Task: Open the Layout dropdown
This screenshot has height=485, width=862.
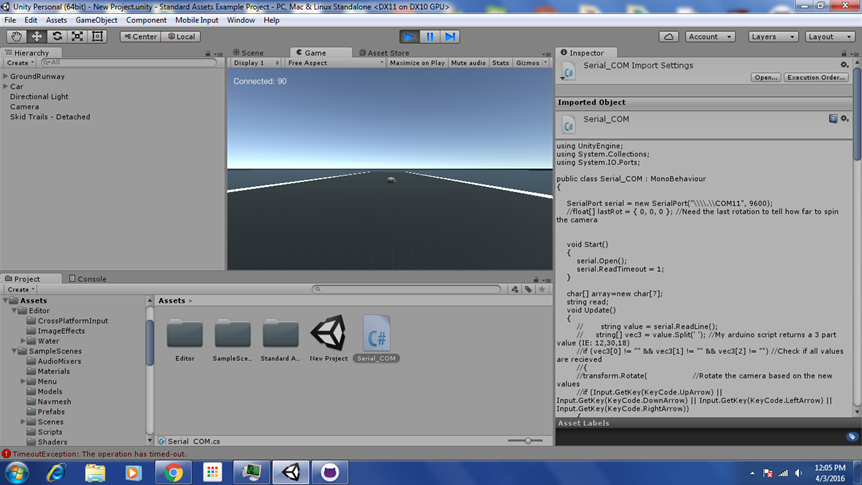Action: 830,37
